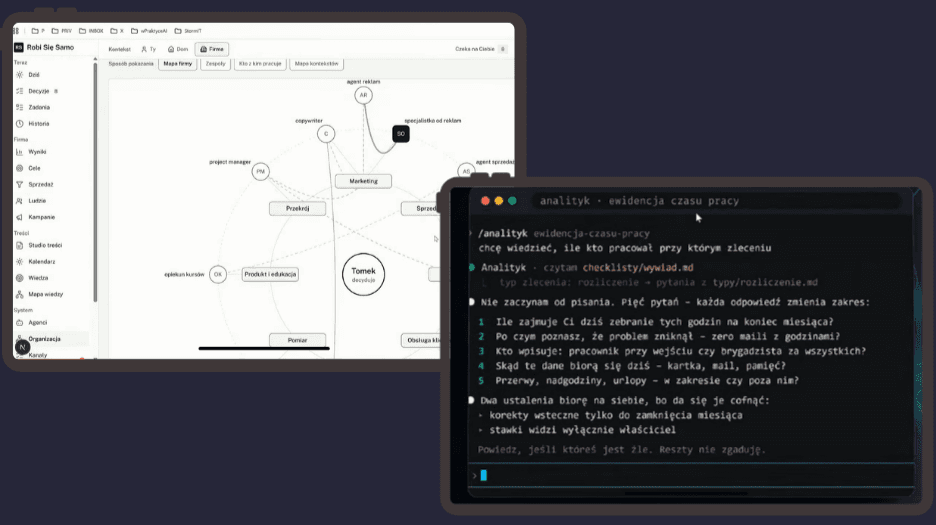The height and width of the screenshot is (525, 936).
Task: Switch context to Ty
Action: (x=149, y=49)
